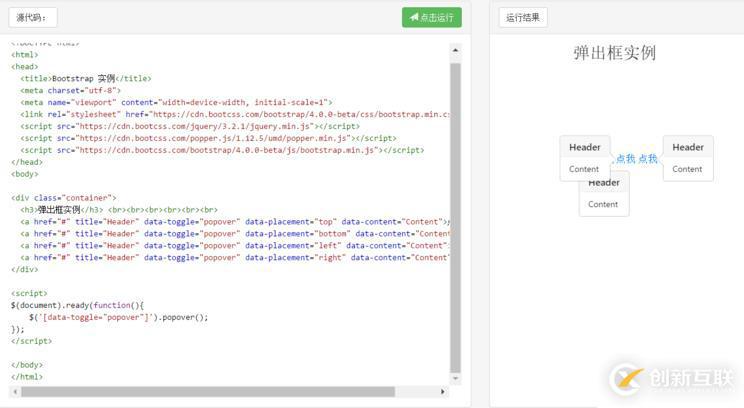
Task: Click the closing </html> tag line
Action: point(27,376)
